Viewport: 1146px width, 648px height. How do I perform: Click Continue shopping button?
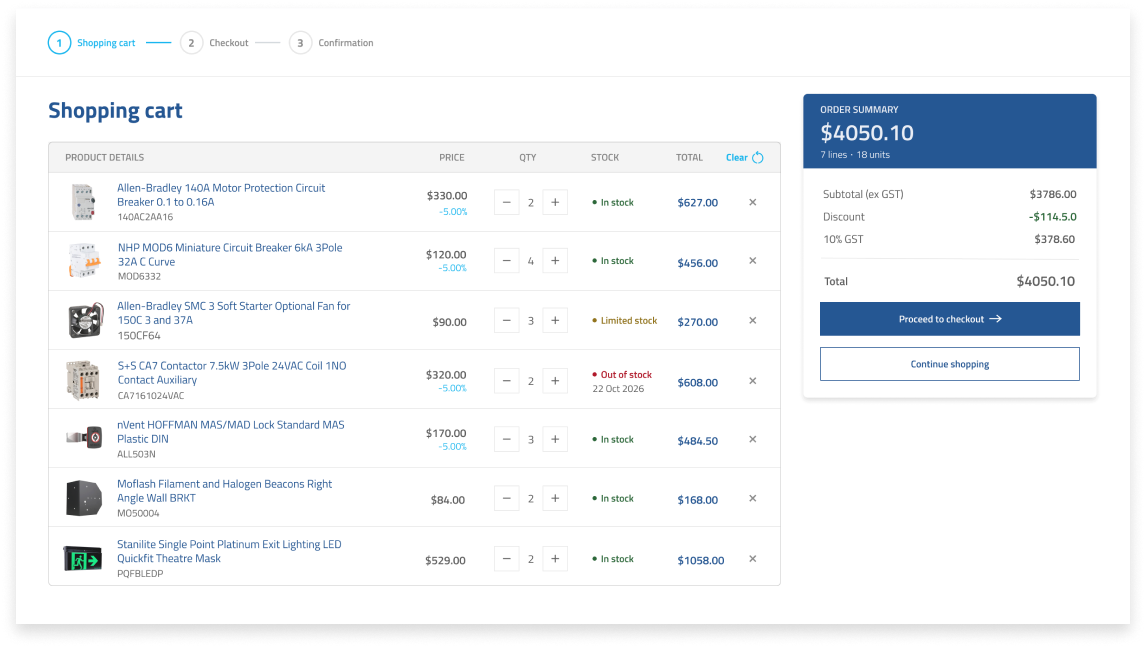(949, 364)
